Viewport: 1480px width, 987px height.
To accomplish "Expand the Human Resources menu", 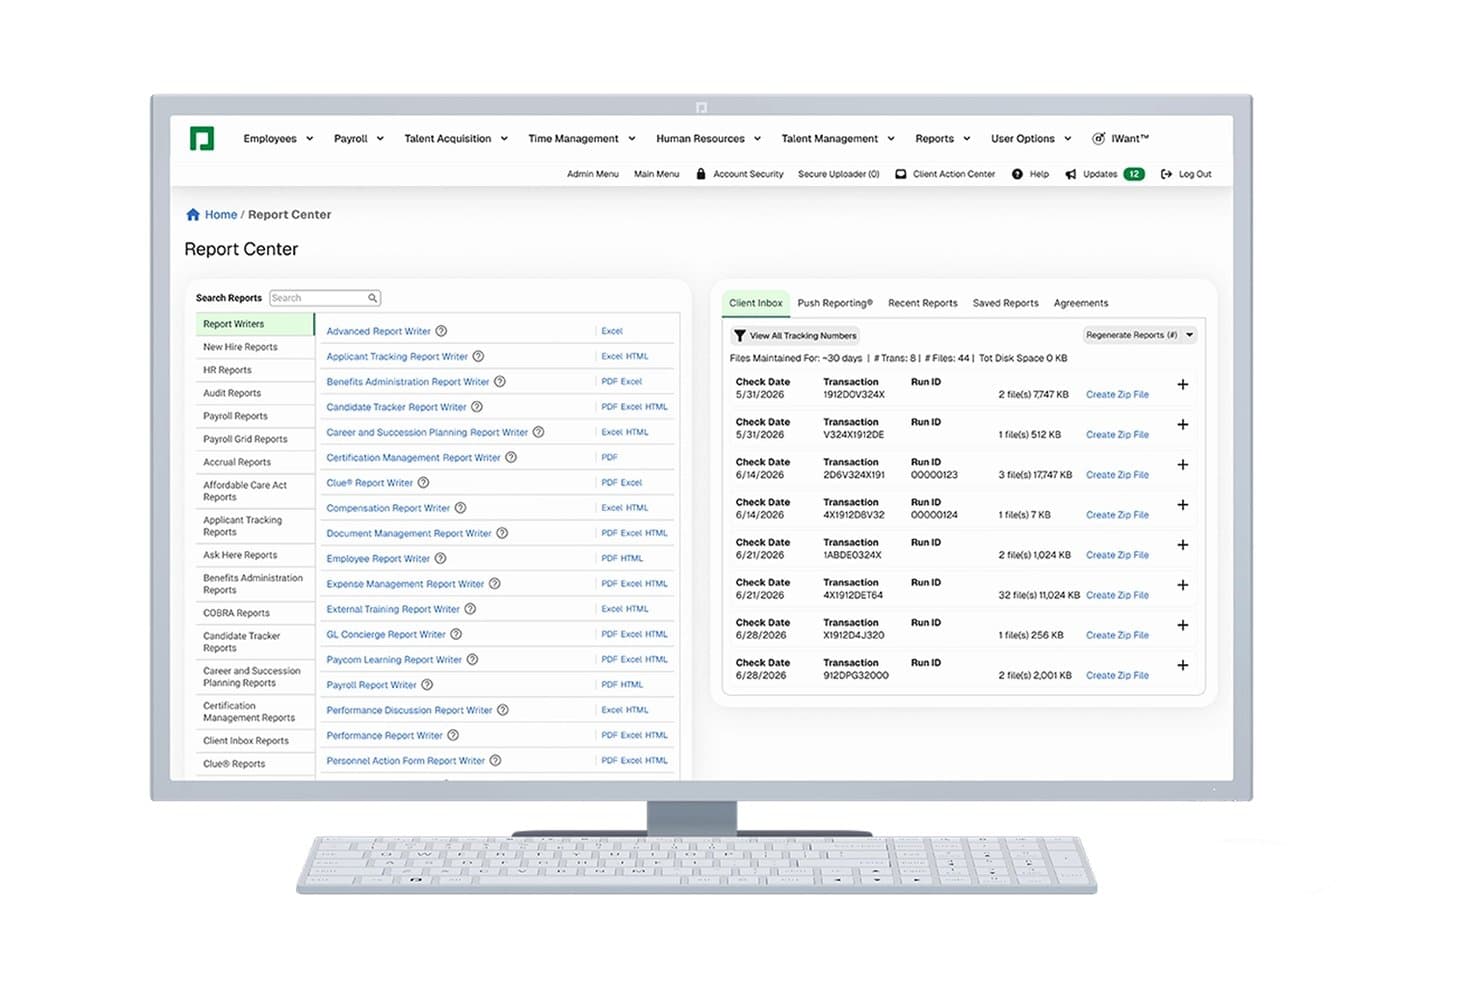I will click(x=708, y=139).
